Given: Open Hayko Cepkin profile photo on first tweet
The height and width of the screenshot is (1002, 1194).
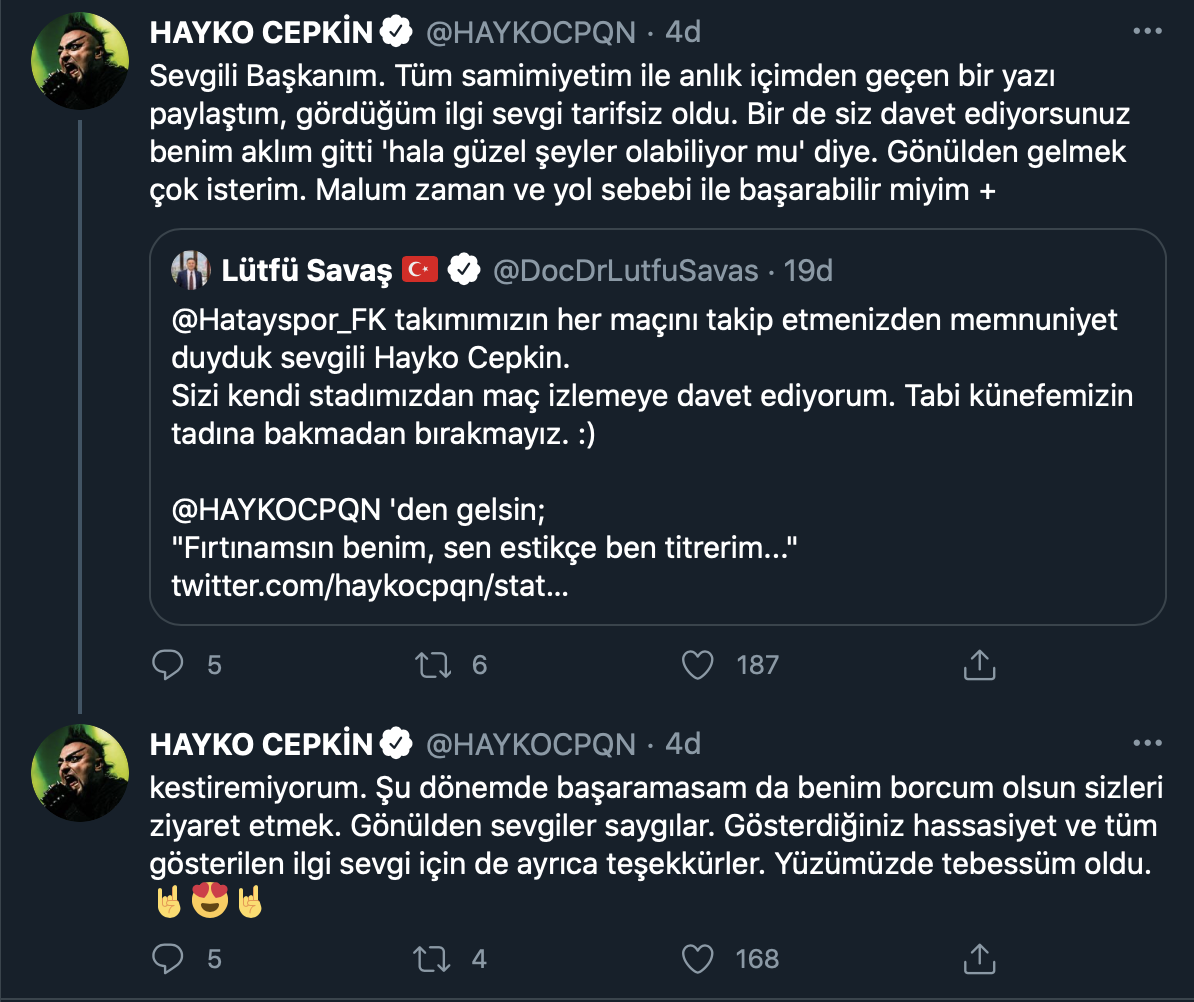Looking at the screenshot, I should (x=82, y=62).
